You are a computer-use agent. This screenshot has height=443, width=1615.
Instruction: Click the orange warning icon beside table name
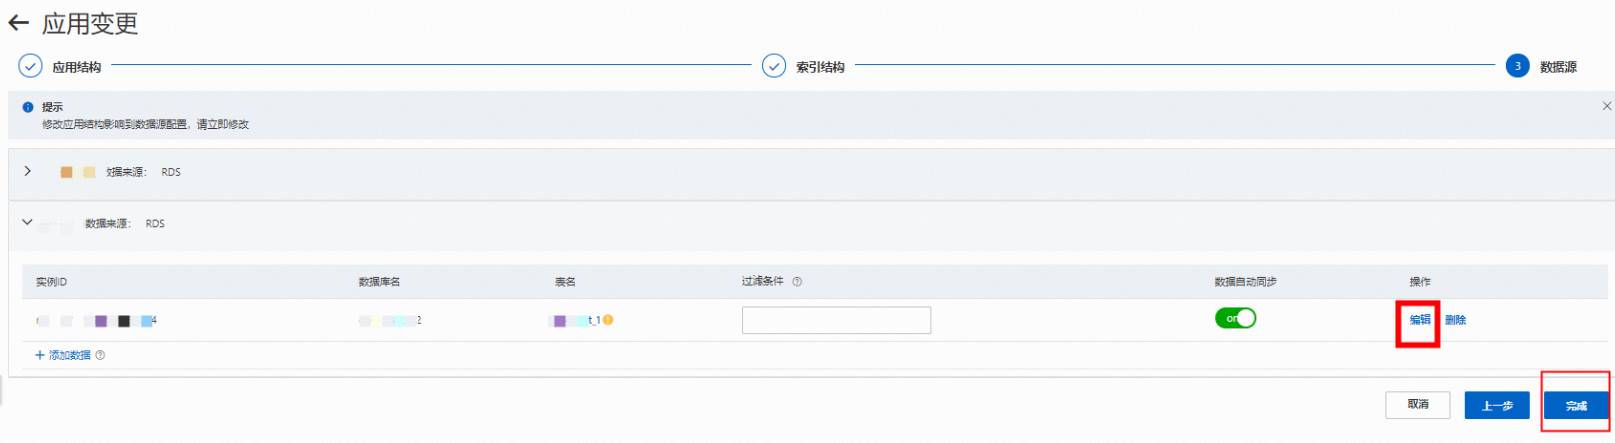tap(608, 320)
